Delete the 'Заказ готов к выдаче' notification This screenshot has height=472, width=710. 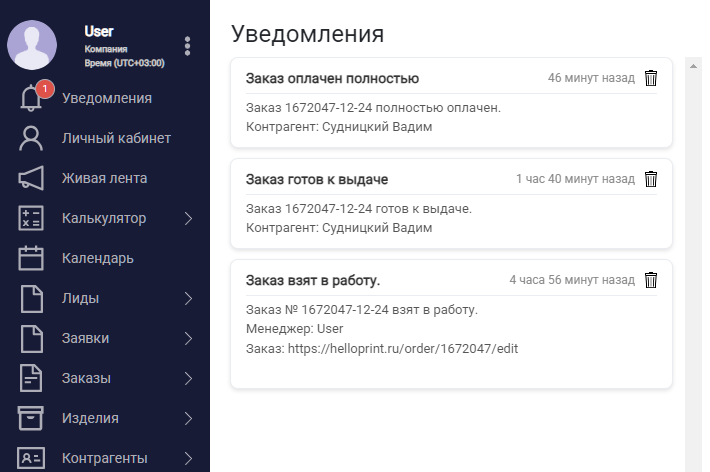click(651, 179)
